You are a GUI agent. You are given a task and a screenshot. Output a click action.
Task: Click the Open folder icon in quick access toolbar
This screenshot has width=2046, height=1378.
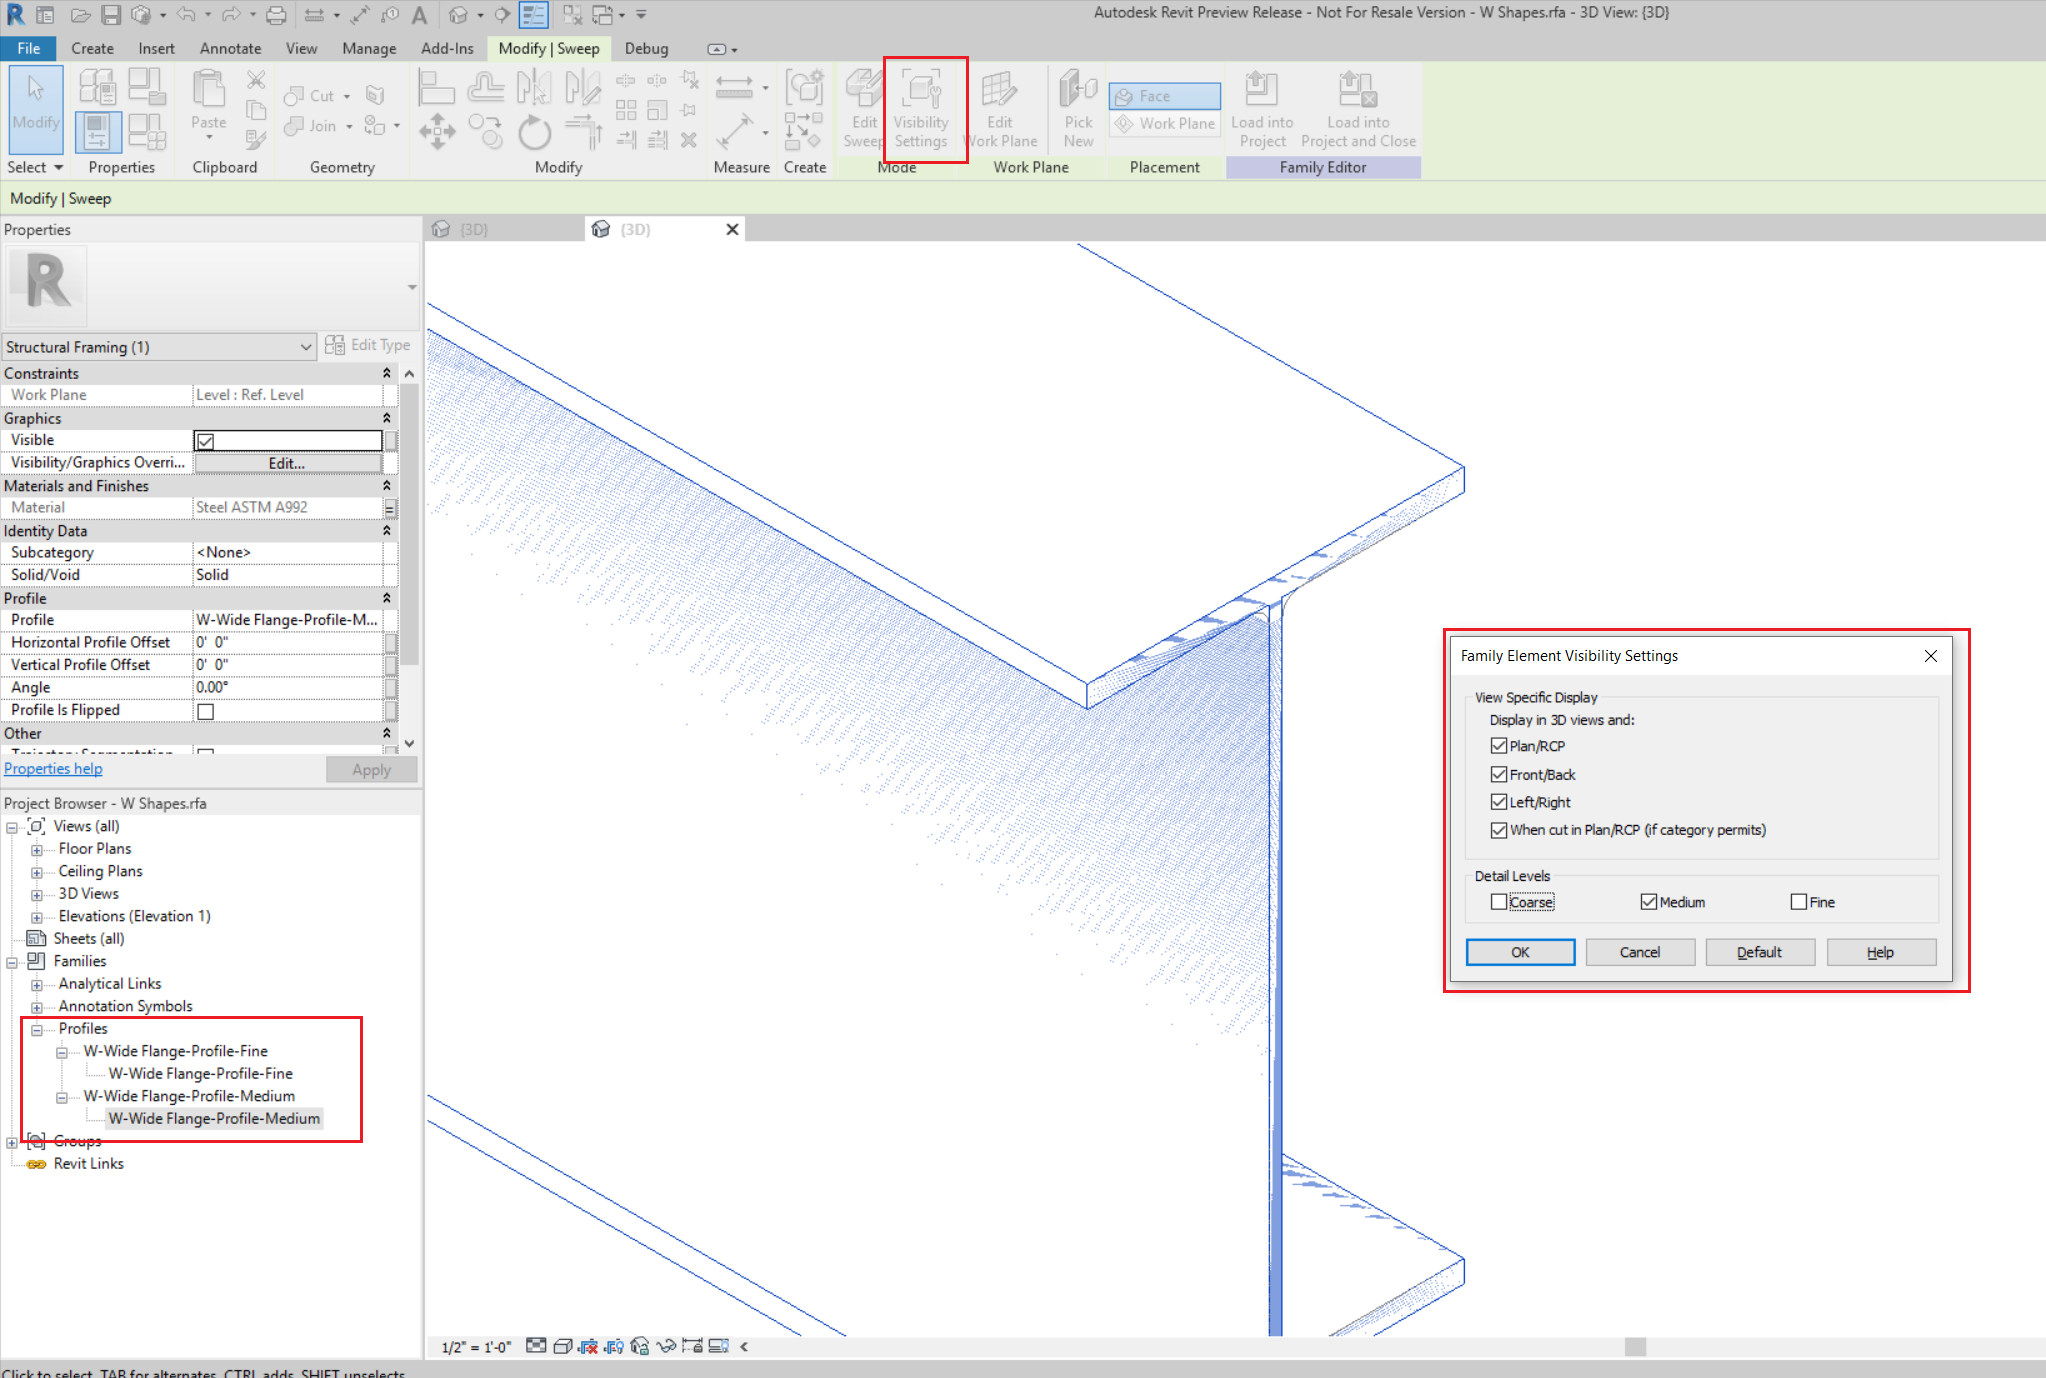[x=81, y=15]
